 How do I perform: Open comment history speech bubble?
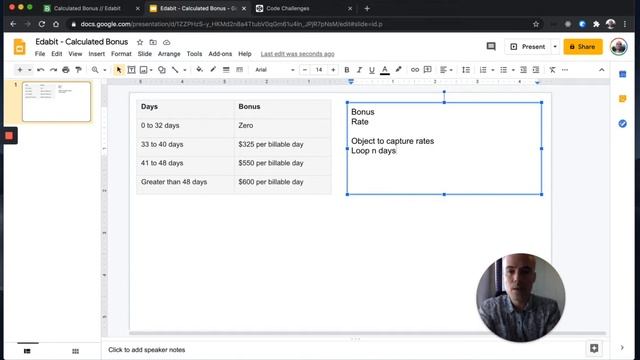coord(491,47)
